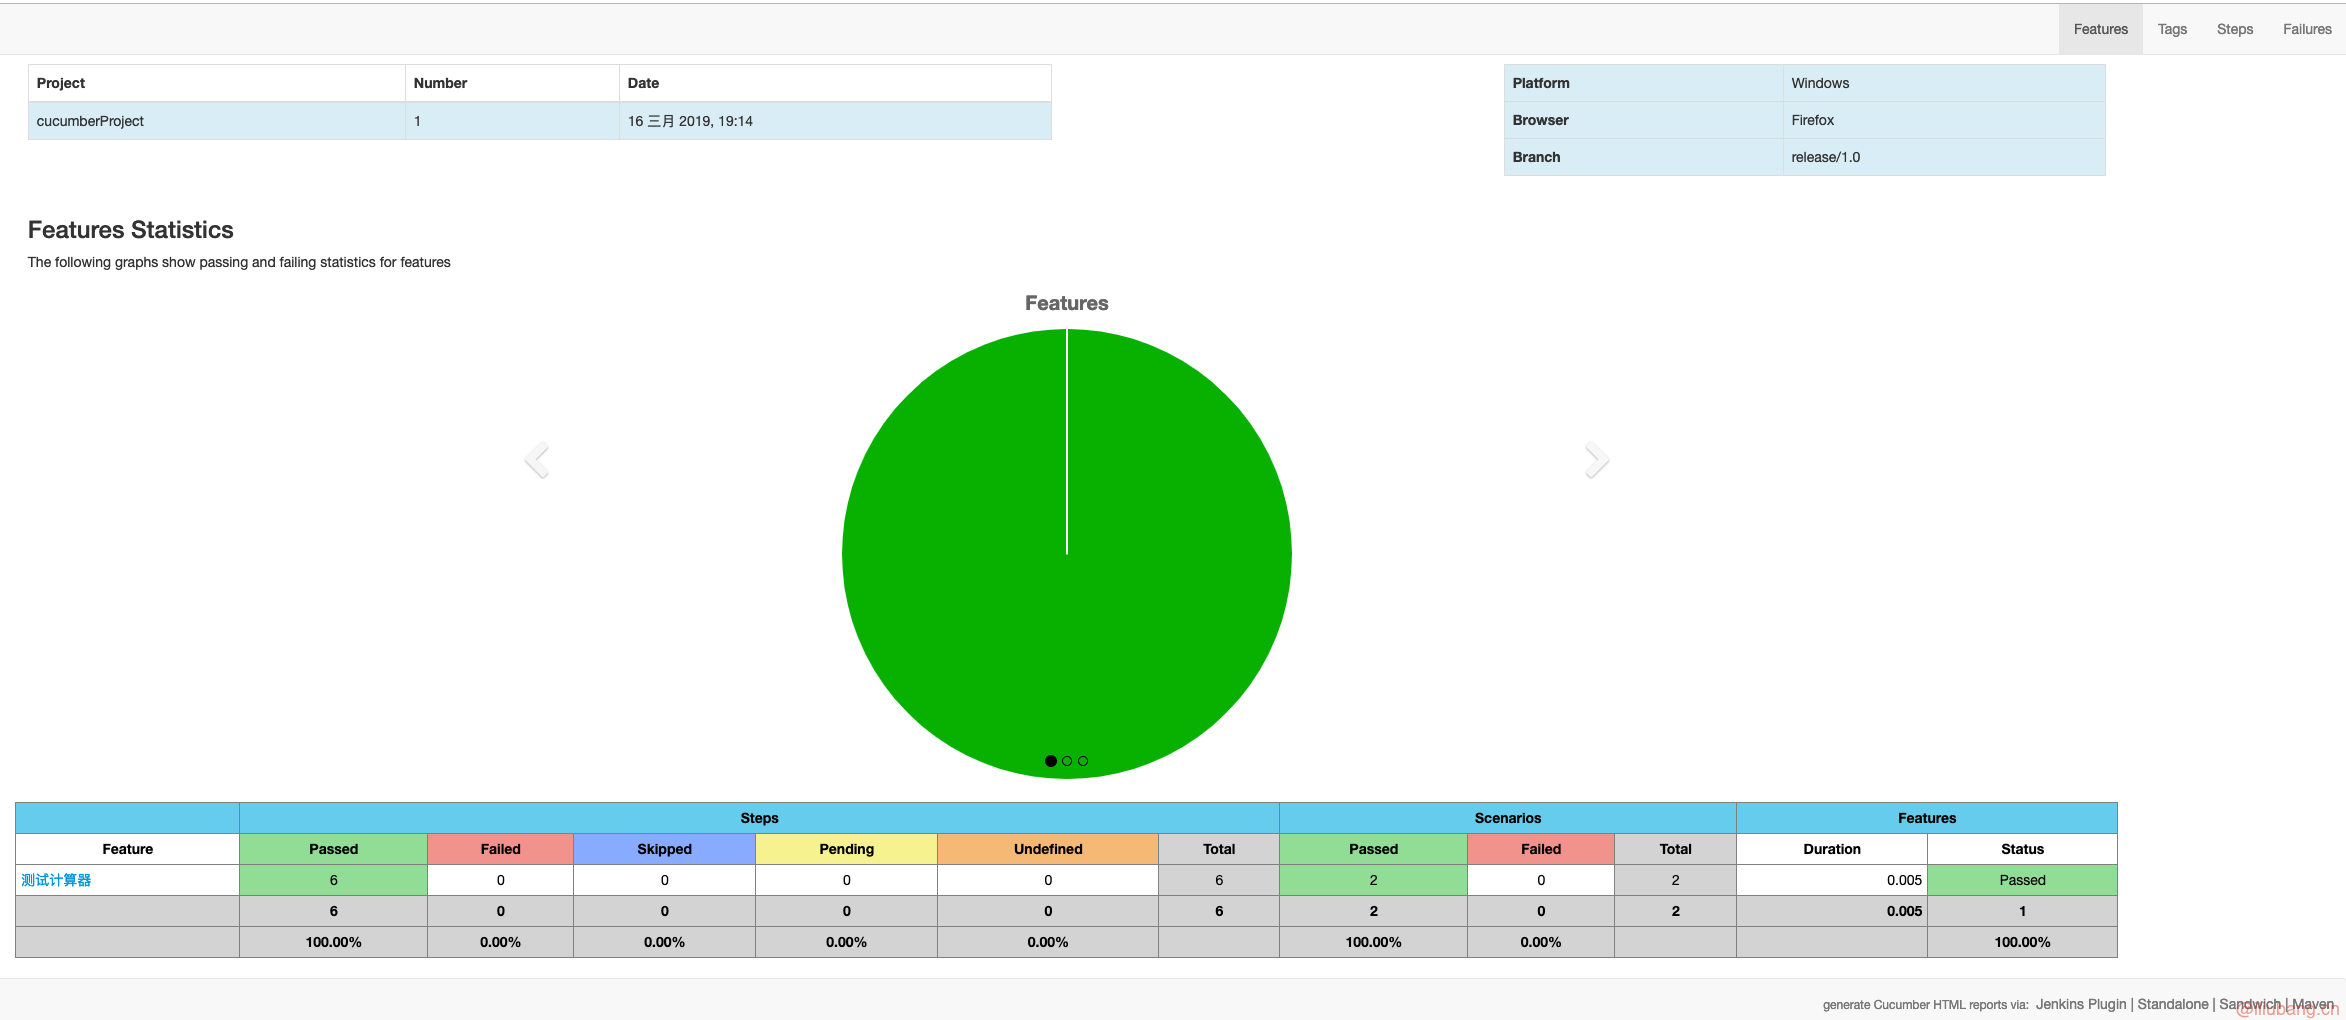Switch to the Tags tab

[2171, 29]
